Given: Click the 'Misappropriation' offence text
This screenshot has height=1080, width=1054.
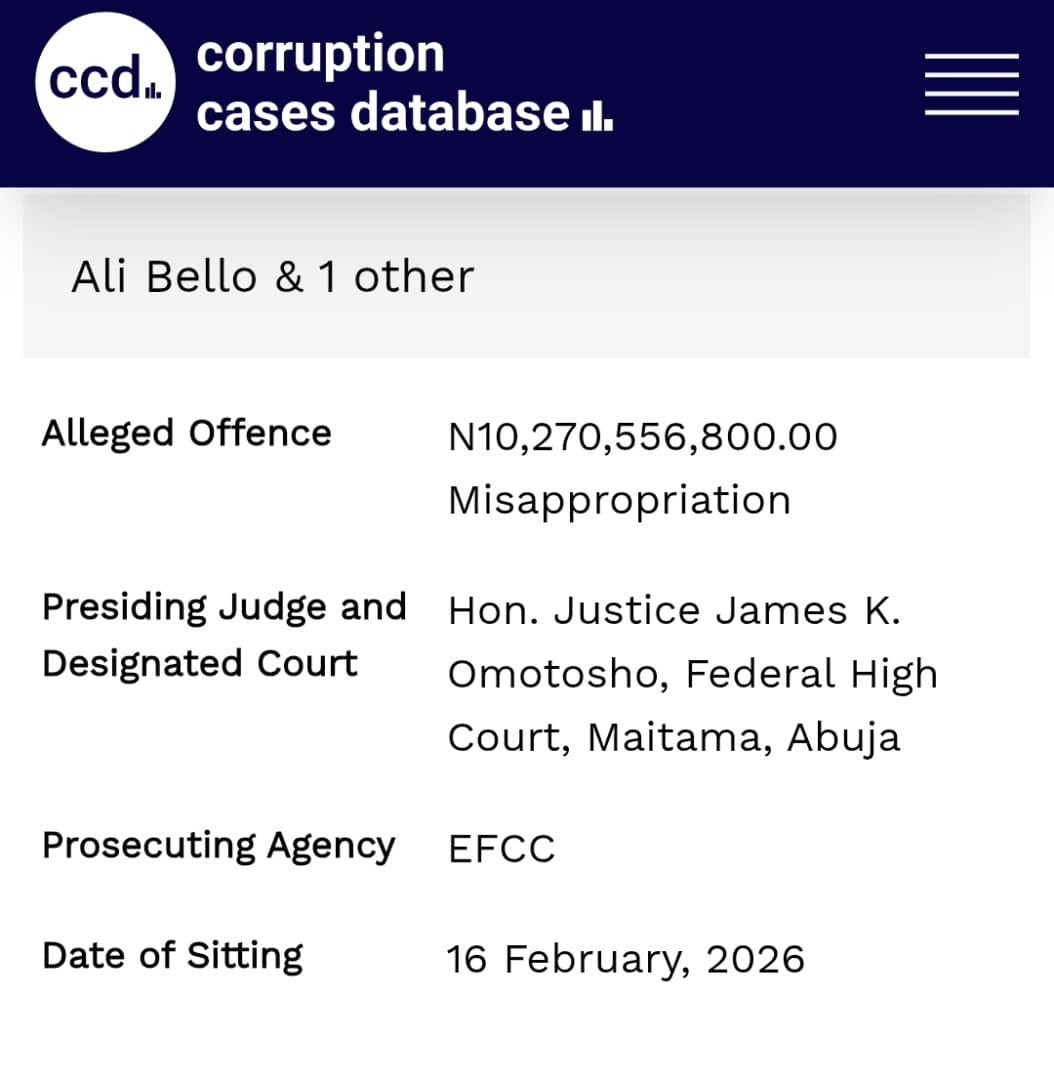Looking at the screenshot, I should [618, 500].
